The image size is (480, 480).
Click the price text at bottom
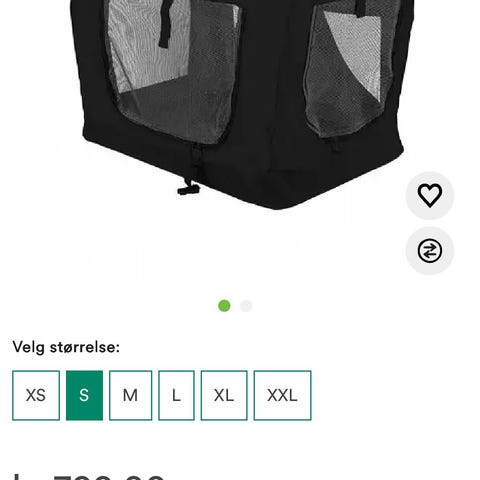(88, 476)
